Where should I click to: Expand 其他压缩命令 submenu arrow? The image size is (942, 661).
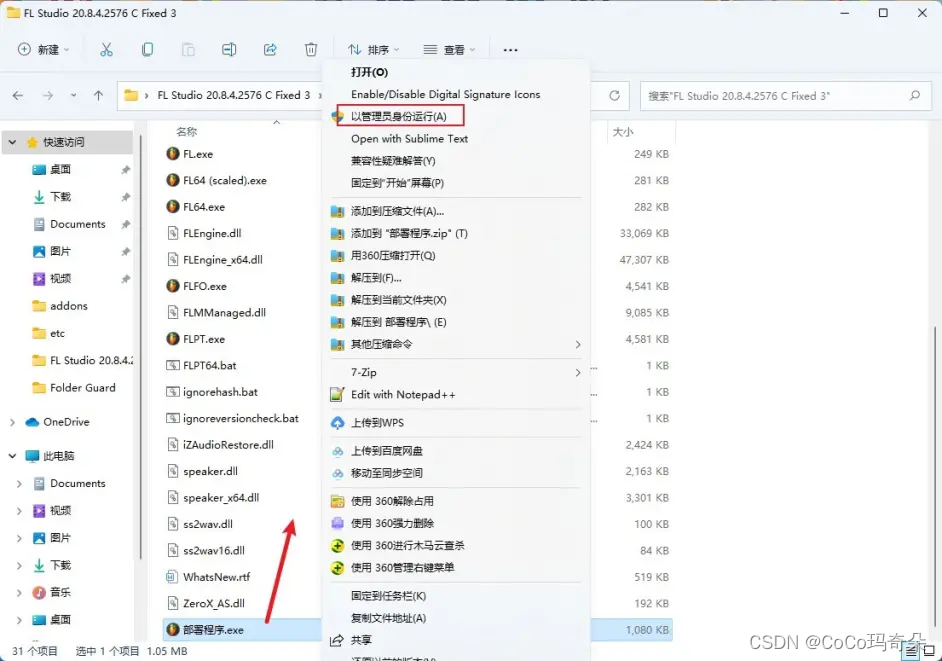click(x=577, y=344)
